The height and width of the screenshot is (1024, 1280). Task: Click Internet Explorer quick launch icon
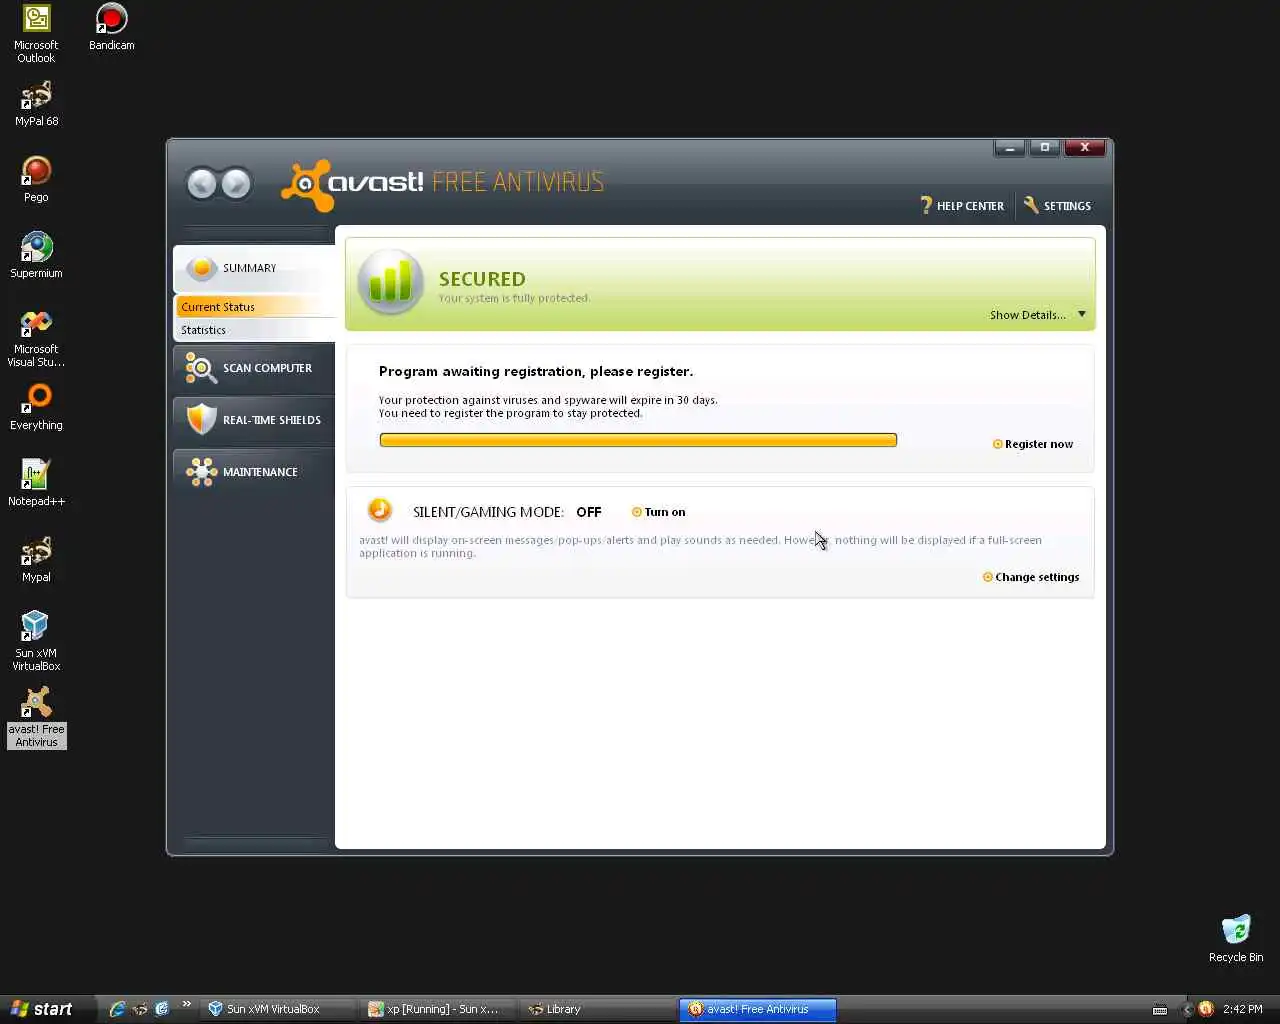(x=117, y=1009)
